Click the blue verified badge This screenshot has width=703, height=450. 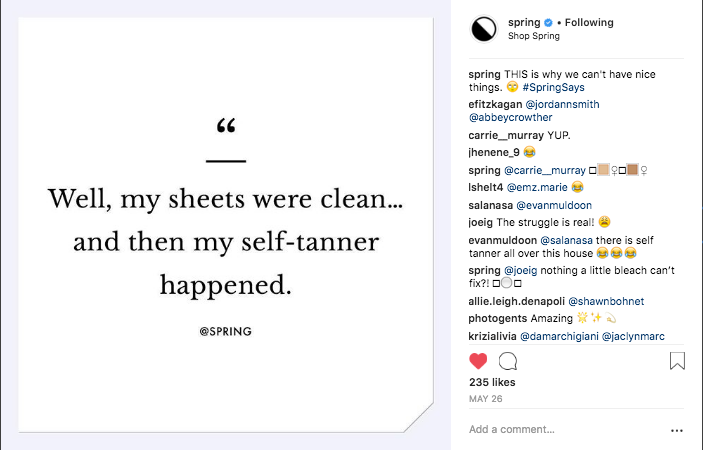pyautogui.click(x=549, y=22)
